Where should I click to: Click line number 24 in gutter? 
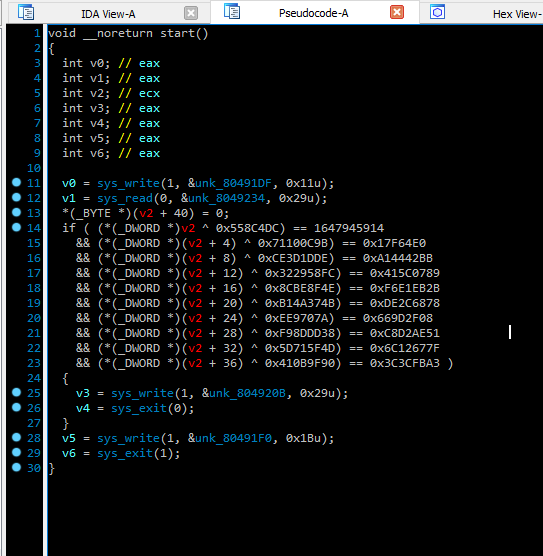[x=34, y=378]
